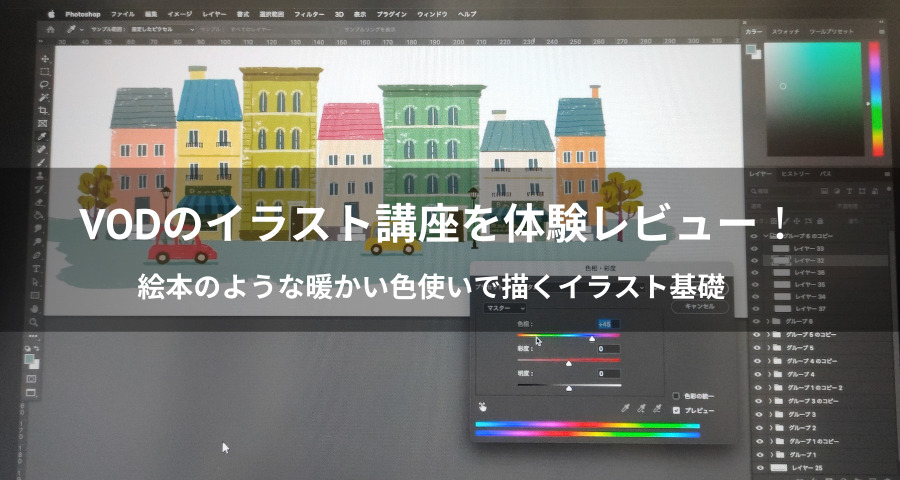Click the foreground color swatch in toolbox
Image resolution: width=900 pixels, height=480 pixels.
(x=29, y=359)
